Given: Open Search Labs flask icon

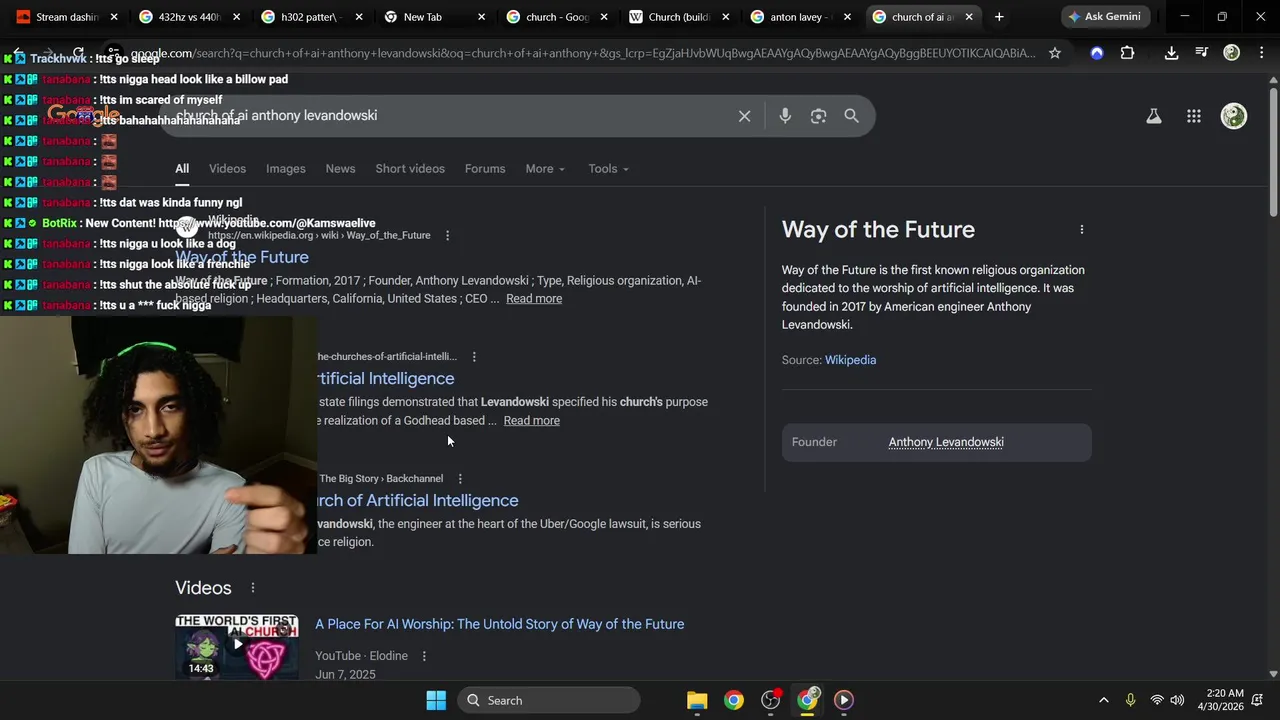Looking at the screenshot, I should [x=1153, y=116].
